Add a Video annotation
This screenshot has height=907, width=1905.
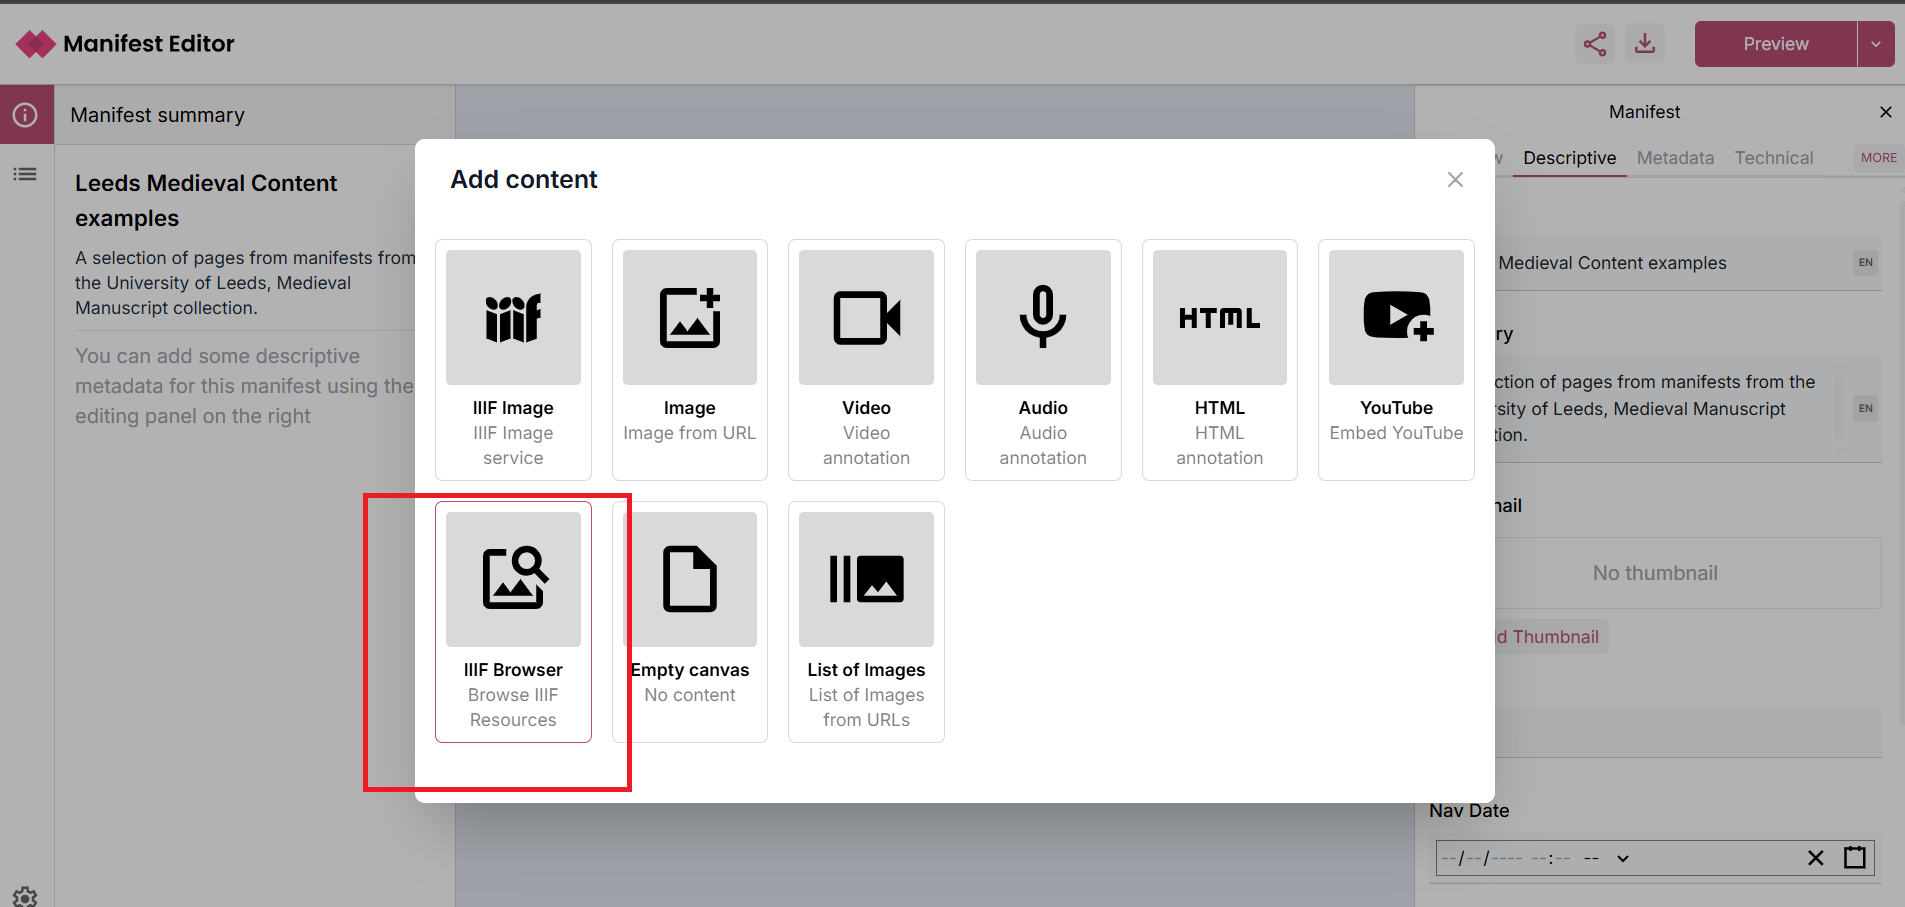[x=866, y=359]
